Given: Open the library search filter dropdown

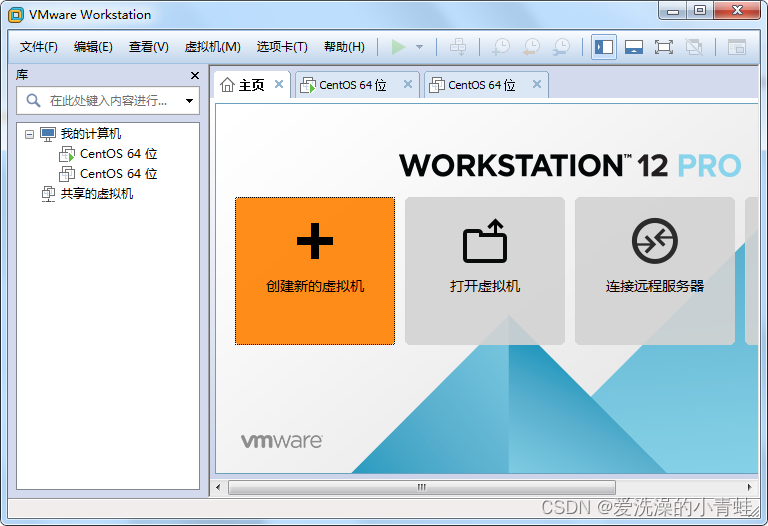Looking at the screenshot, I should (189, 101).
